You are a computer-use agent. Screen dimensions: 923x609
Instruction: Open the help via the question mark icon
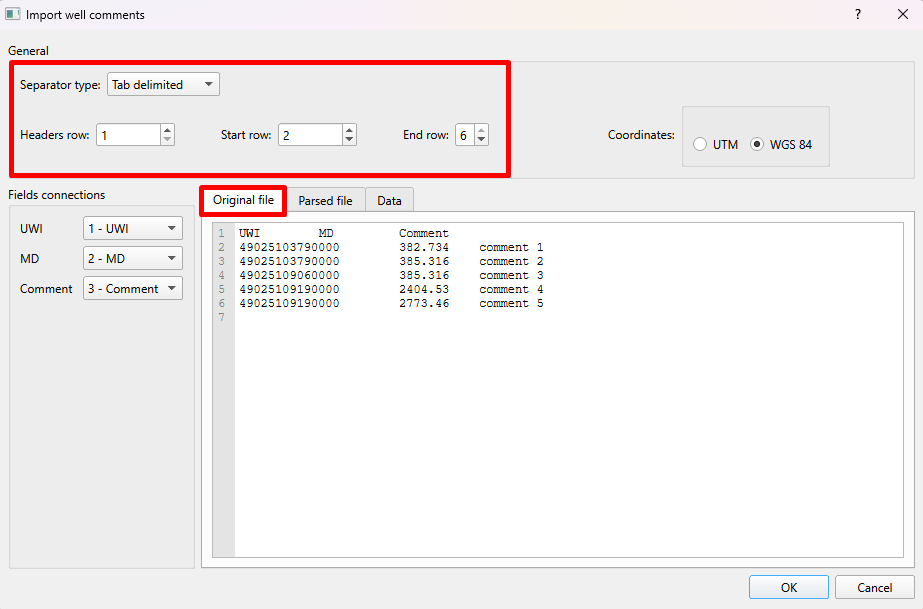click(x=857, y=14)
